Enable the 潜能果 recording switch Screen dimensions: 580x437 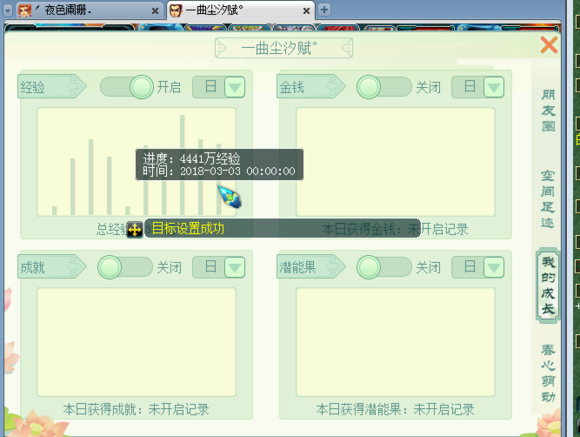click(384, 267)
